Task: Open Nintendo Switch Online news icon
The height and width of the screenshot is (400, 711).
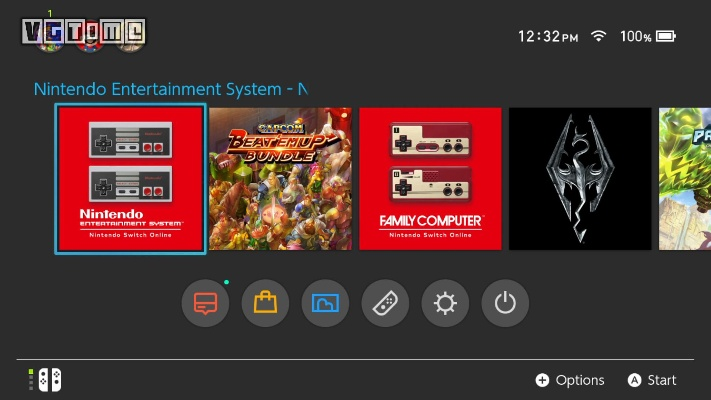Action: tap(205, 303)
